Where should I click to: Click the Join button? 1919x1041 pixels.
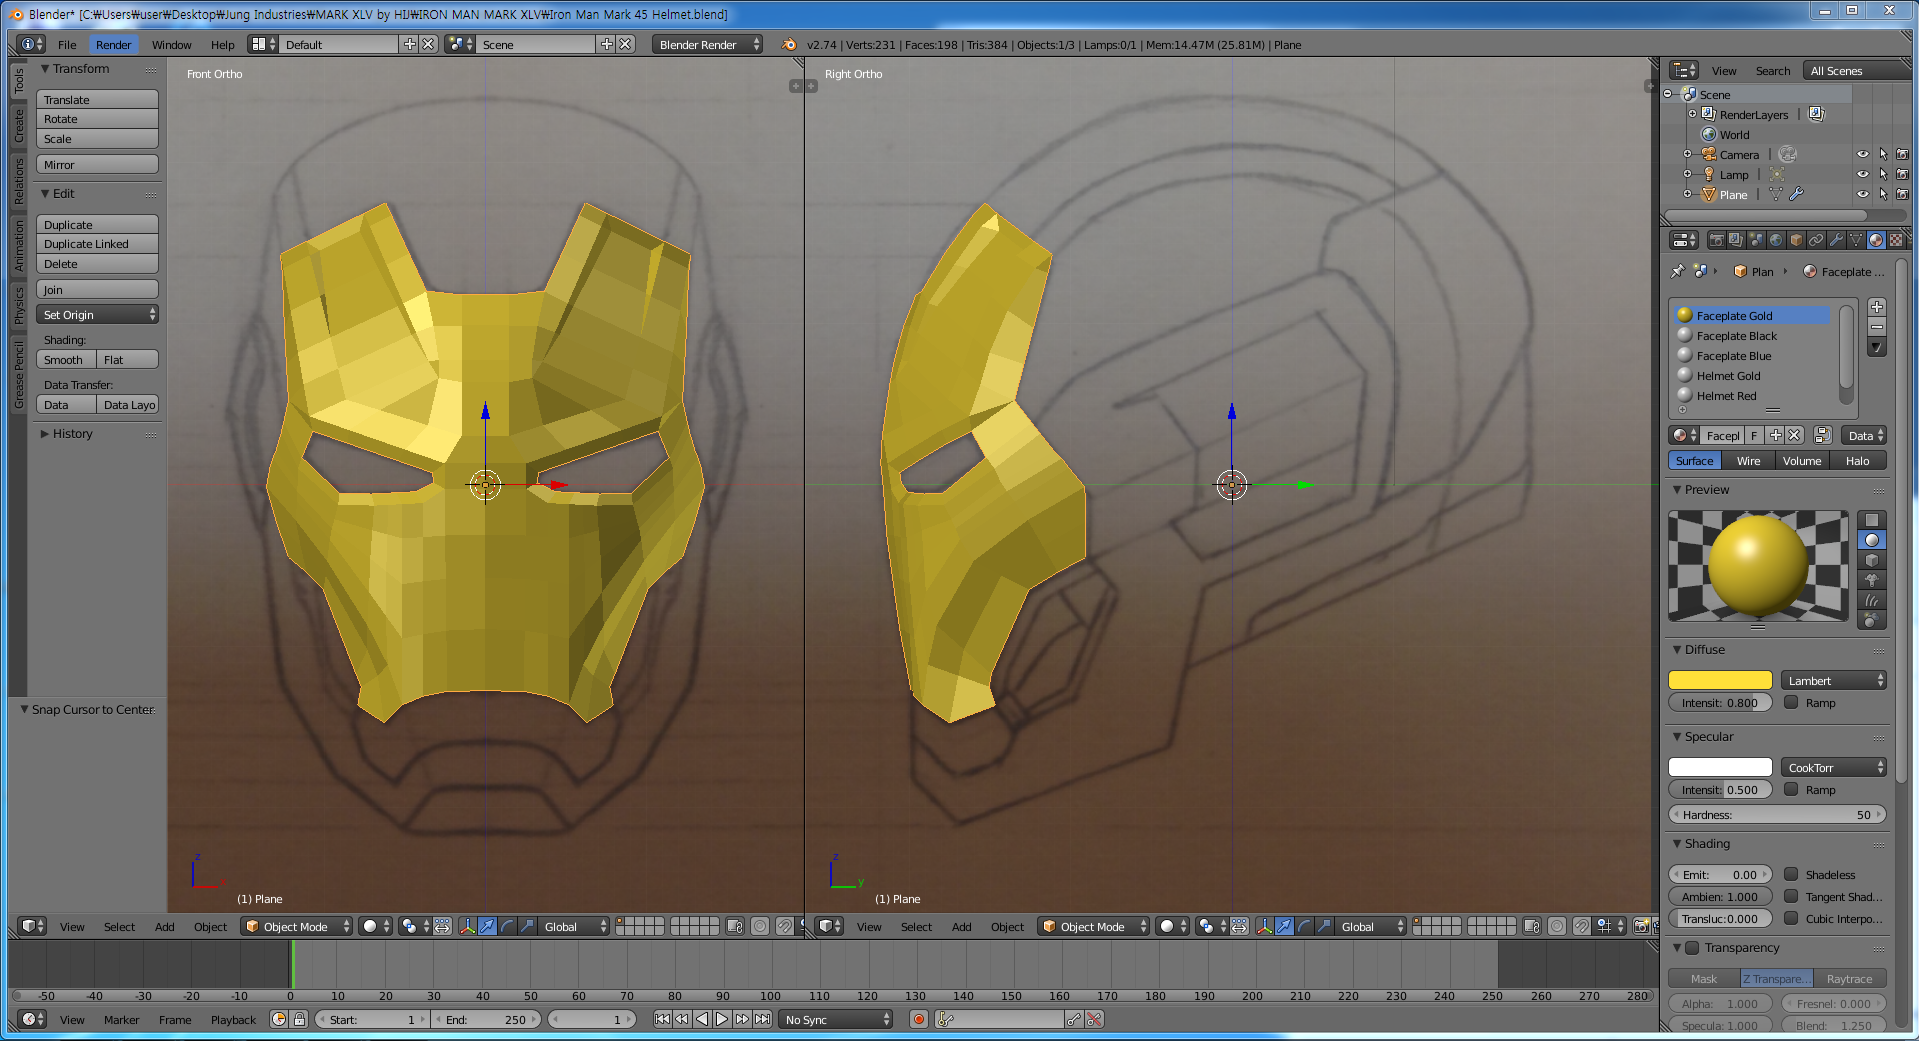[97, 289]
